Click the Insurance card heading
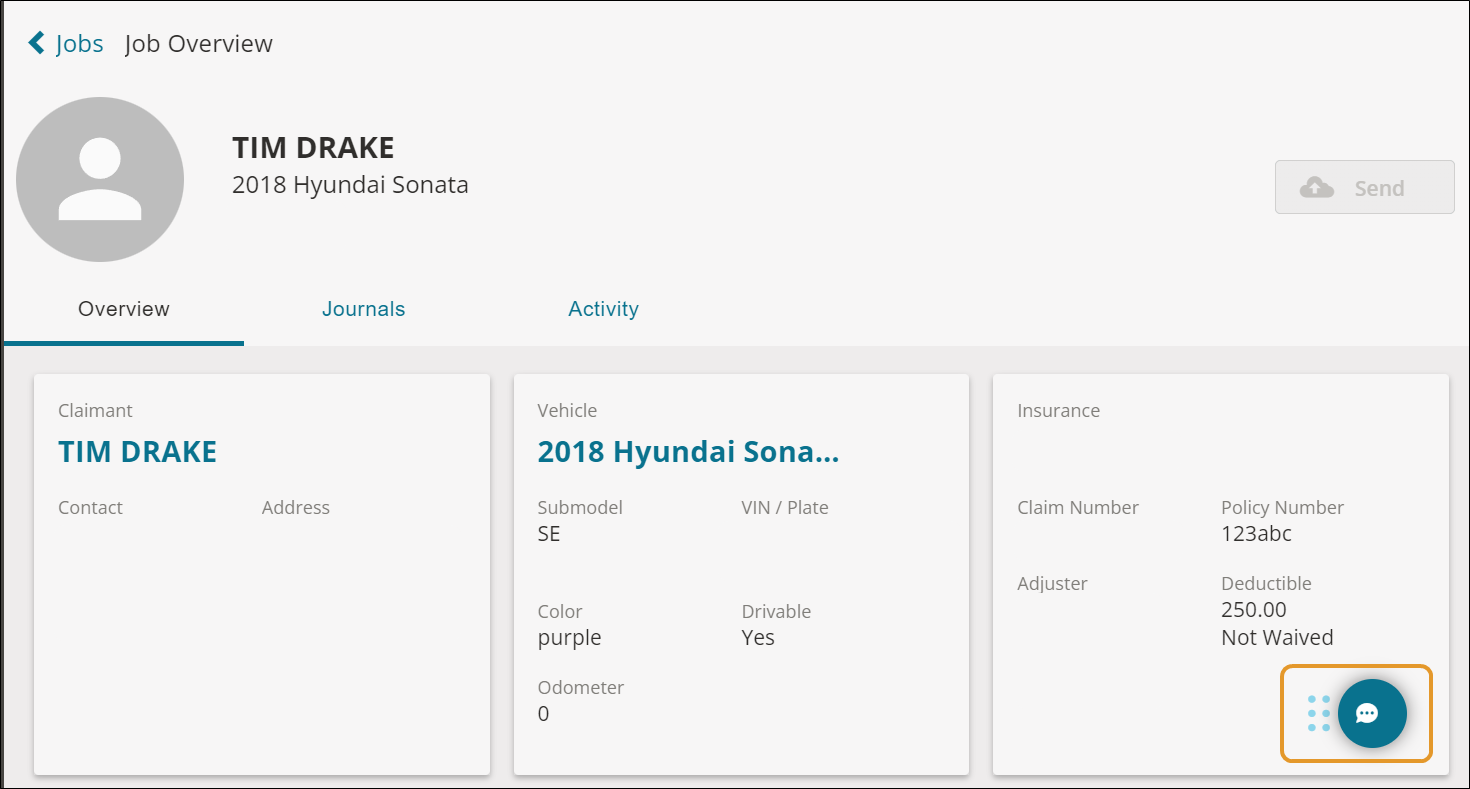The image size is (1470, 789). (1058, 411)
